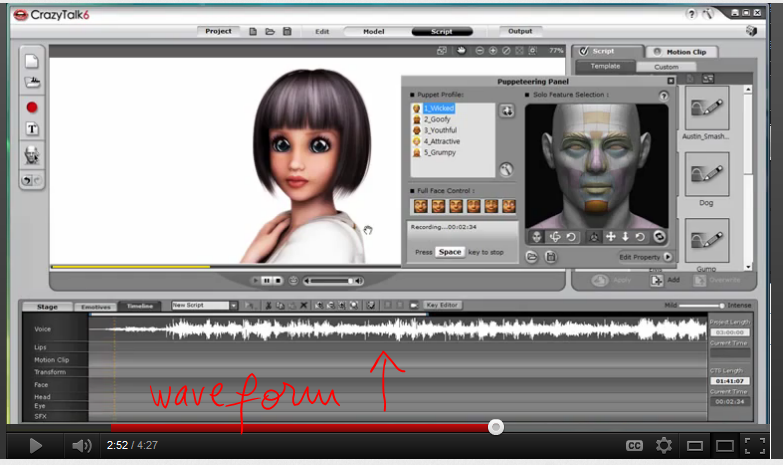Viewport: 783px width, 465px height.
Task: Open the Custom tab in script panel
Action: pyautogui.click(x=666, y=67)
